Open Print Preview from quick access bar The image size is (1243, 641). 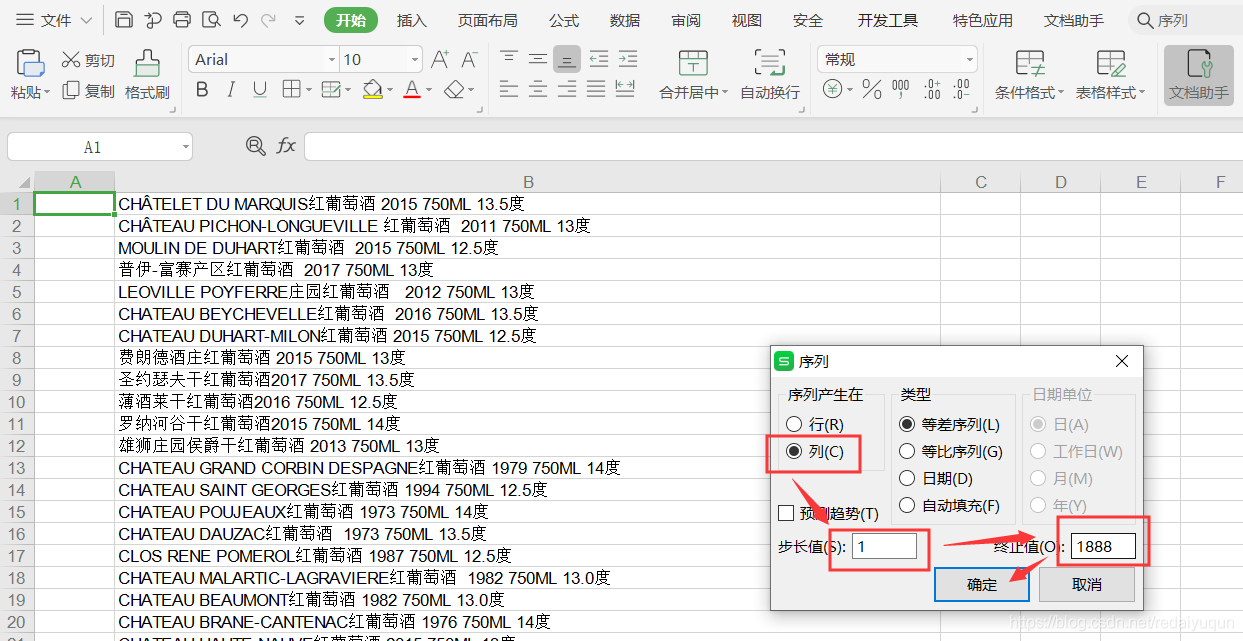211,20
